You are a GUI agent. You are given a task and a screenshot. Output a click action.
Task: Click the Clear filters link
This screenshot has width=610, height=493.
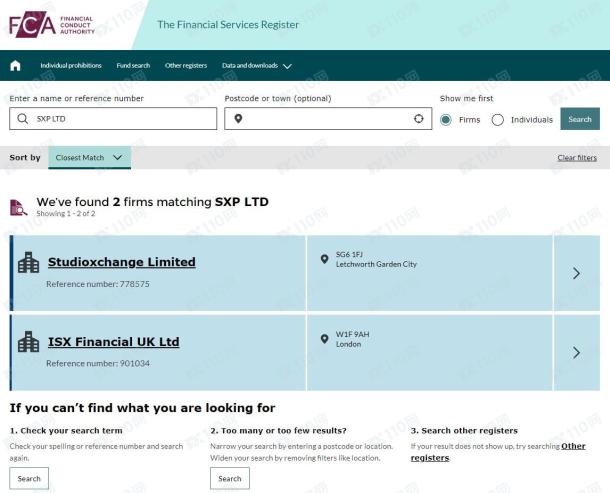(x=577, y=158)
